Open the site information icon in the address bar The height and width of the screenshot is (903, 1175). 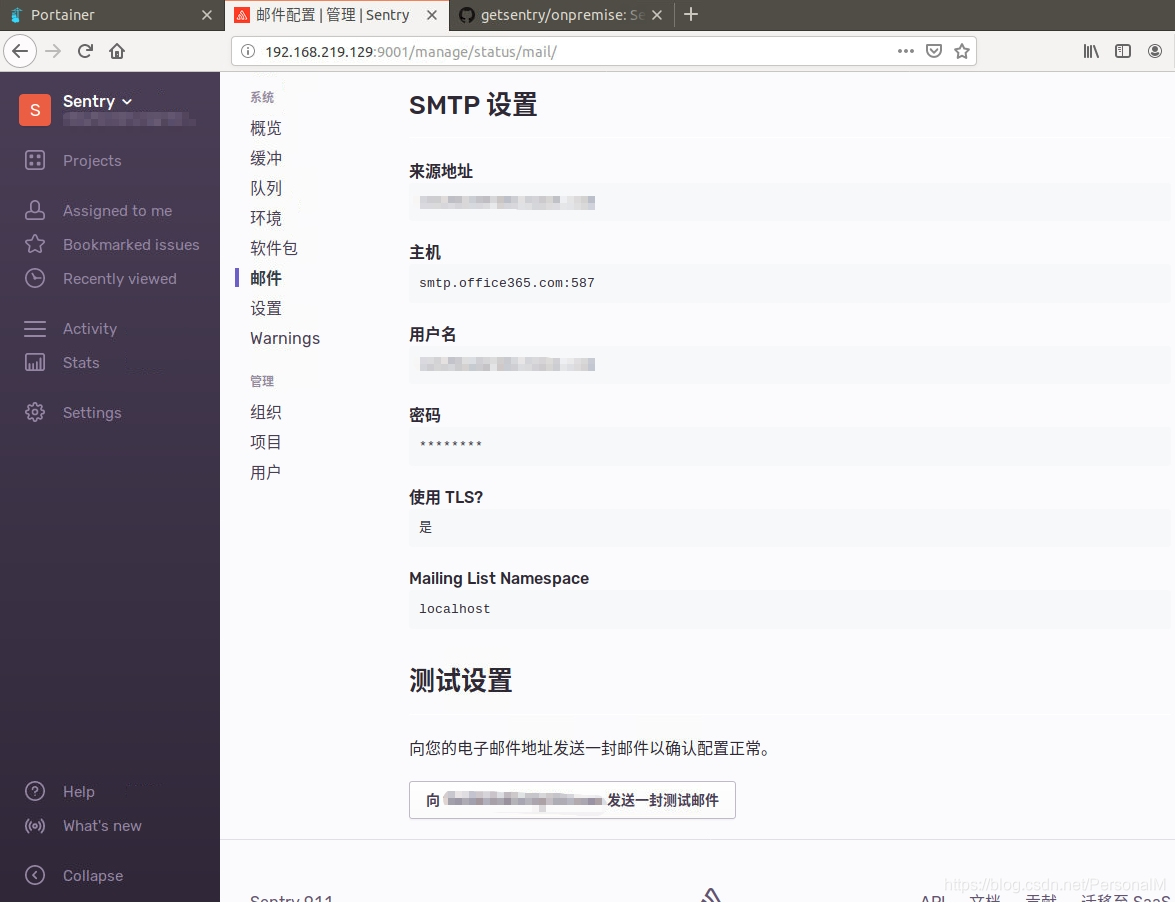pyautogui.click(x=247, y=51)
